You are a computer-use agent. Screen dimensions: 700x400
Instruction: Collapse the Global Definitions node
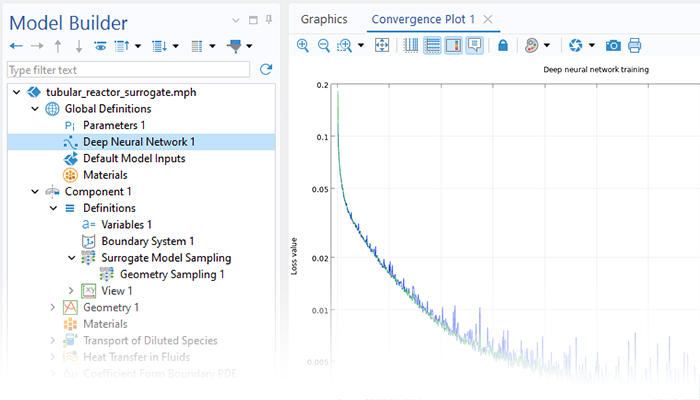pos(35,109)
